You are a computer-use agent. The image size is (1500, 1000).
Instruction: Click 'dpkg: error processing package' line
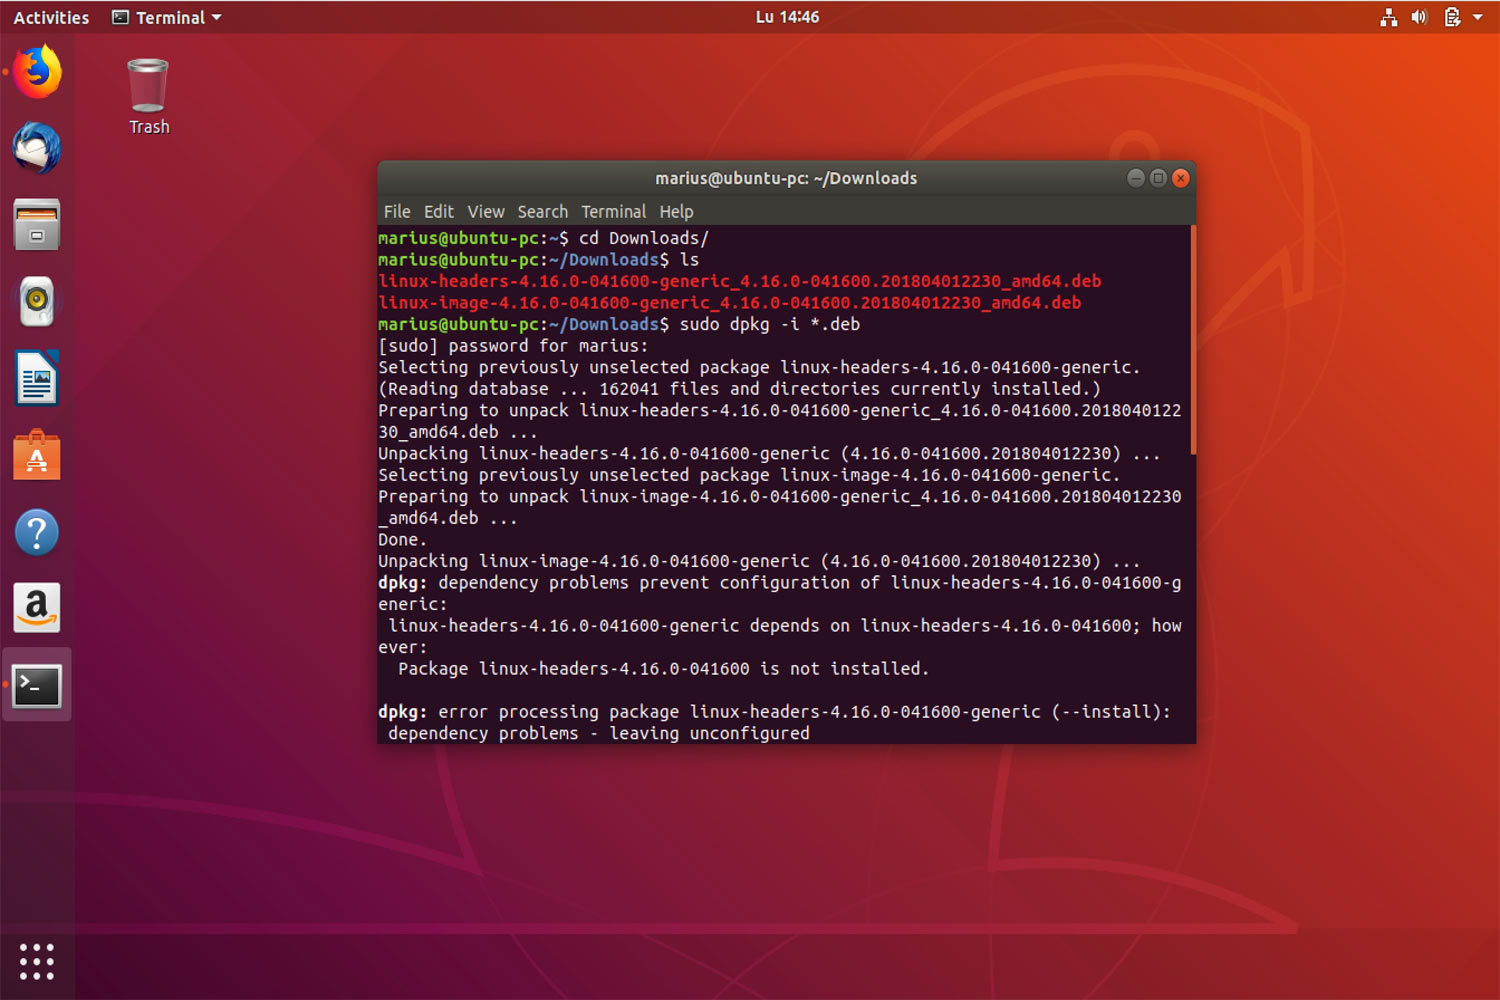coord(774,712)
